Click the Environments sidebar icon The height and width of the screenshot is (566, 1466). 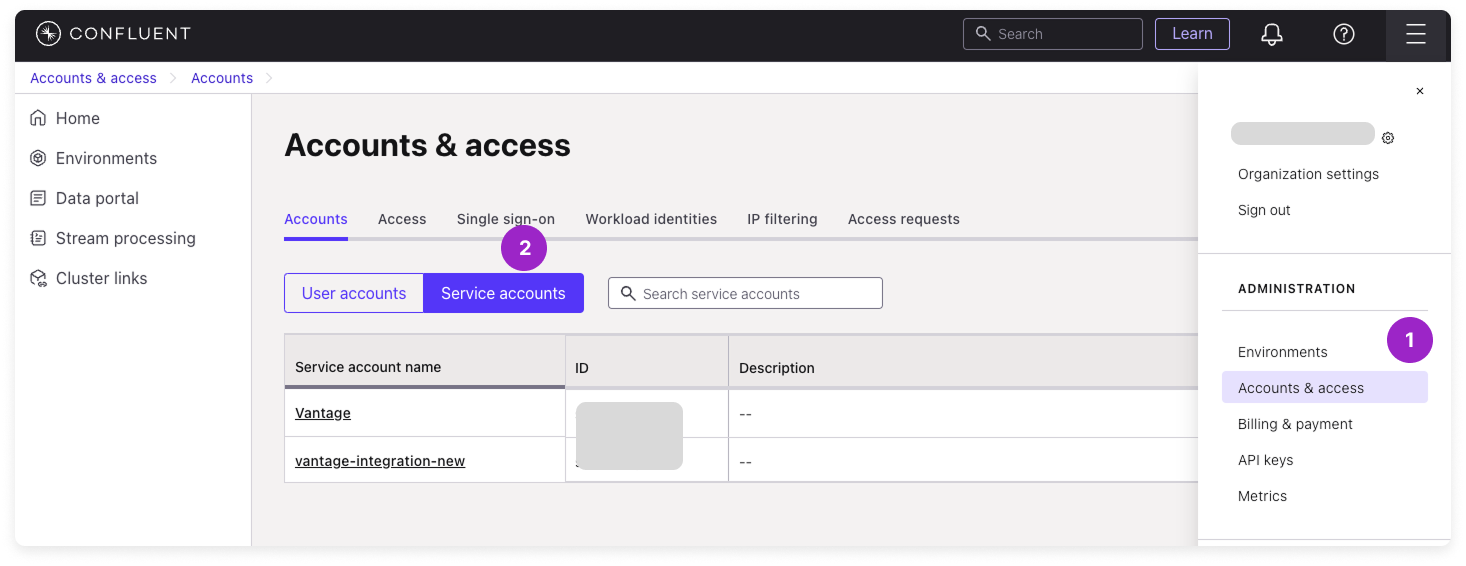point(38,158)
